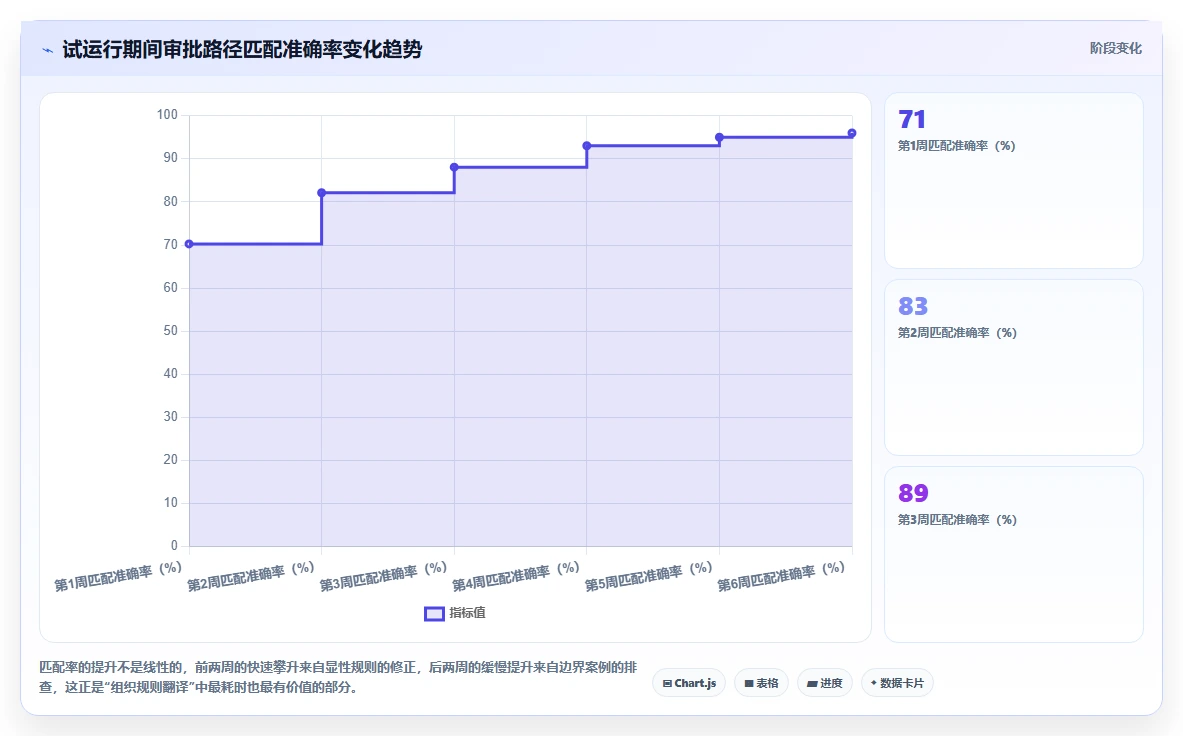The image size is (1183, 736).
Task: Select the card showing value 89
Action: (x=1013, y=554)
